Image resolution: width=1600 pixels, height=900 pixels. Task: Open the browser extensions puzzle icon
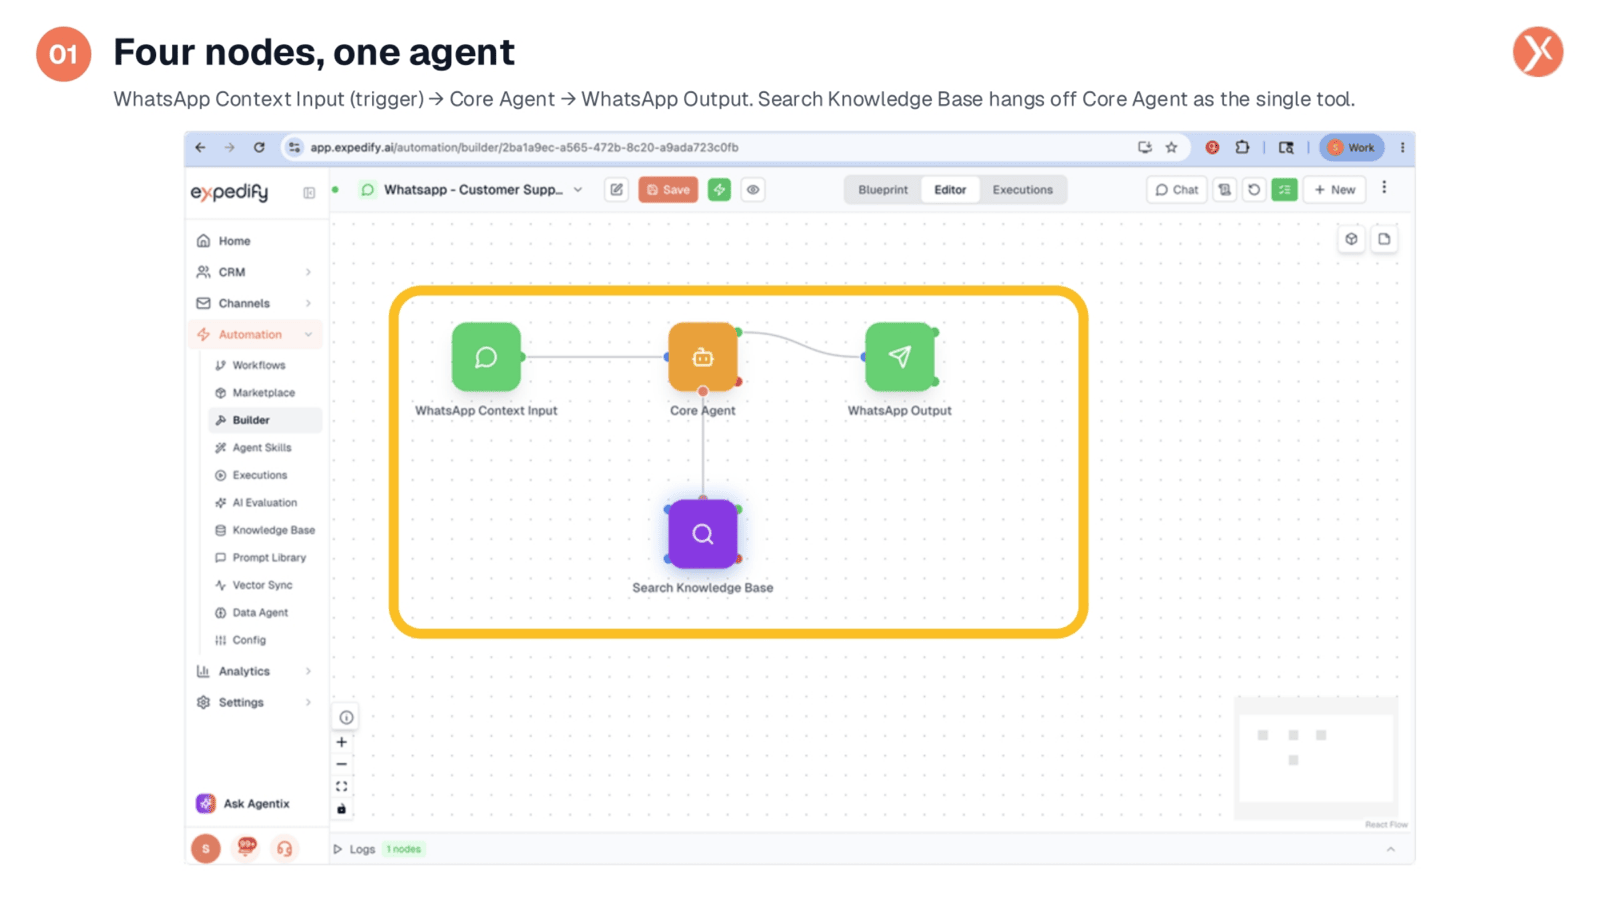(x=1242, y=147)
